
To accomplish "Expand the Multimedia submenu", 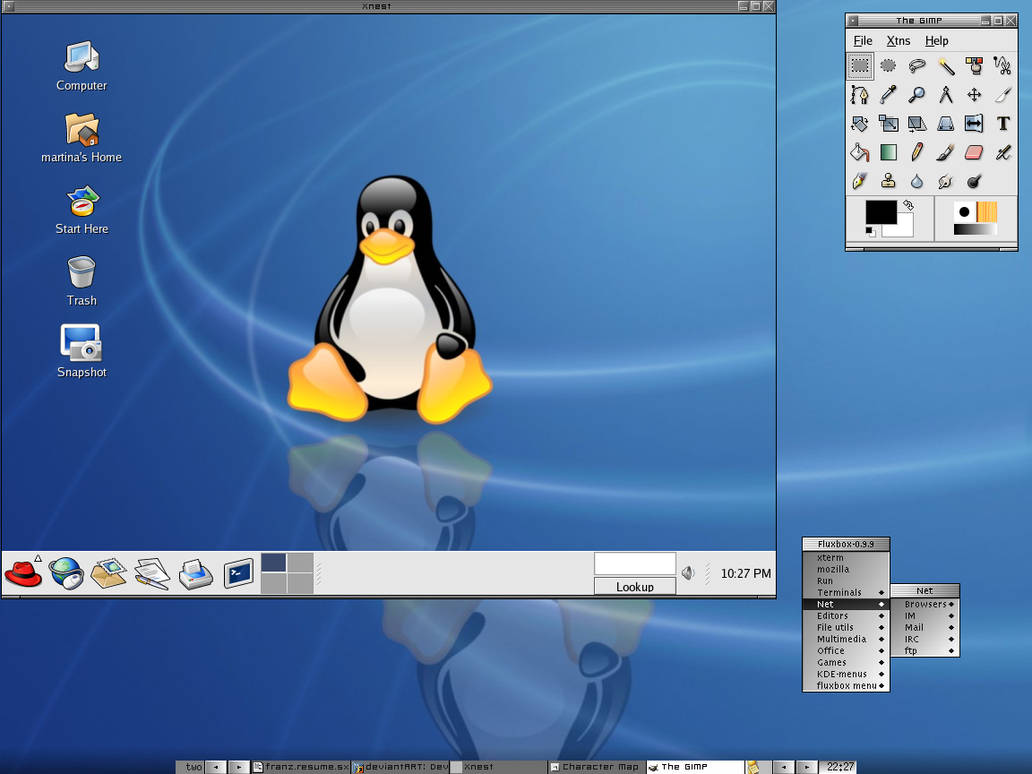I will [846, 639].
